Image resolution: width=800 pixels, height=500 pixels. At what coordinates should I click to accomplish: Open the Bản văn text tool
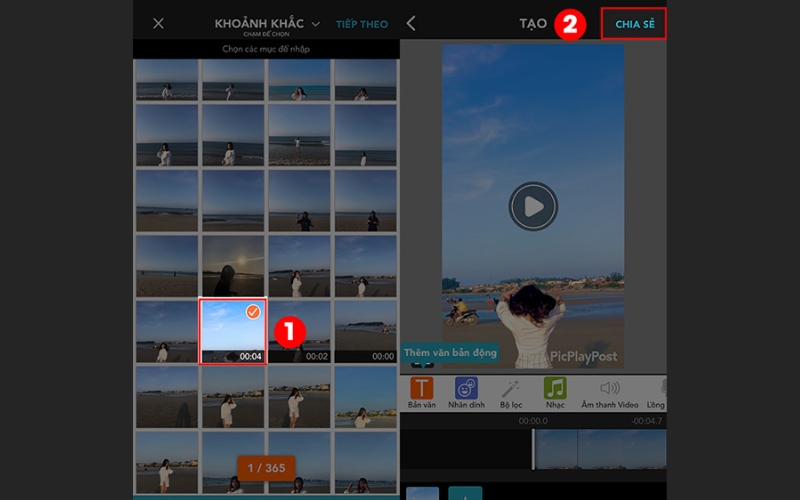click(422, 390)
